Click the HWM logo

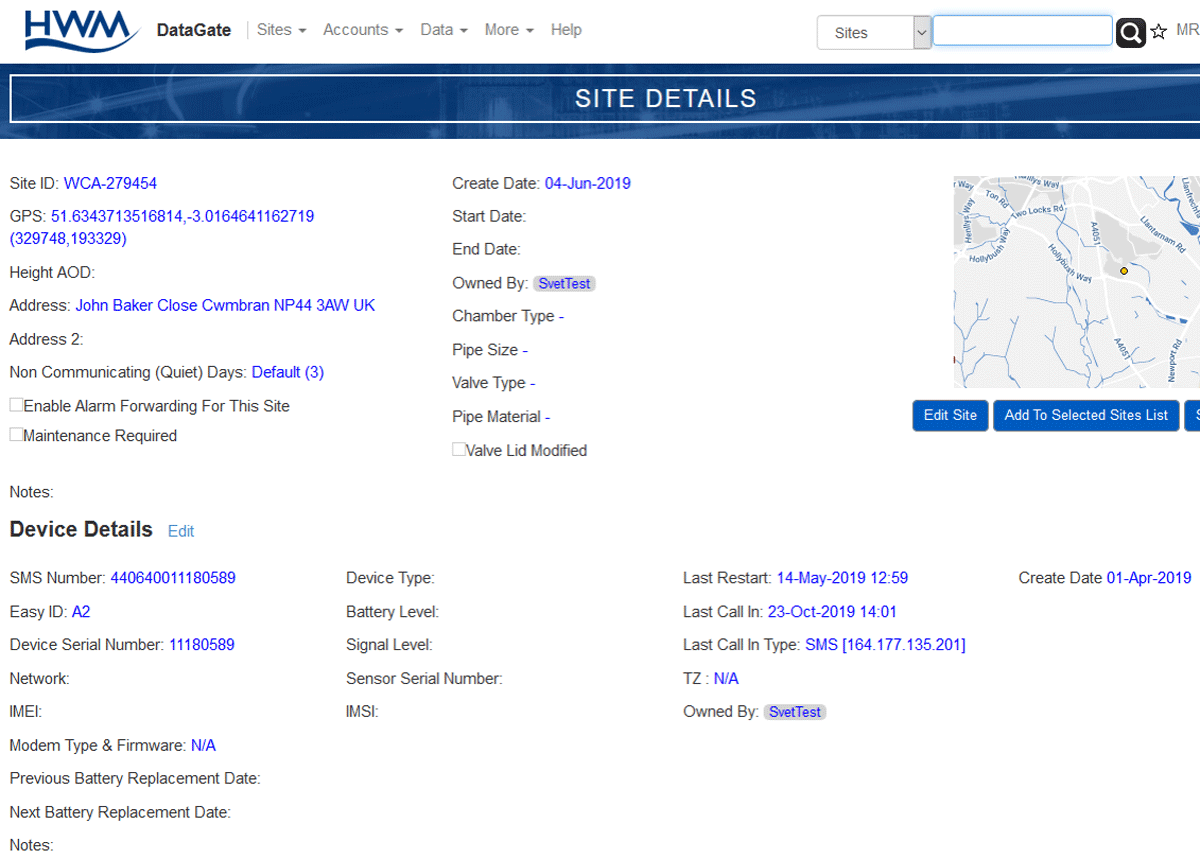(x=82, y=31)
